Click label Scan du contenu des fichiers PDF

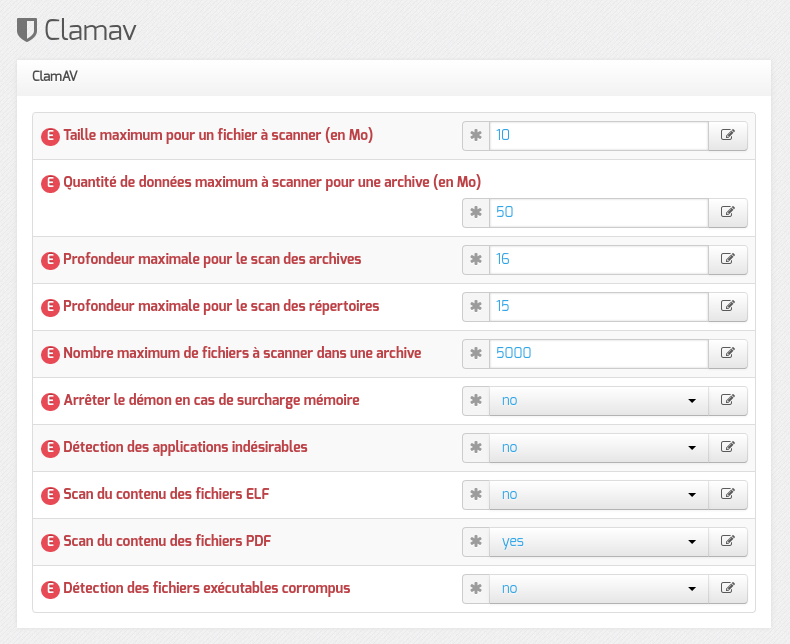click(167, 541)
